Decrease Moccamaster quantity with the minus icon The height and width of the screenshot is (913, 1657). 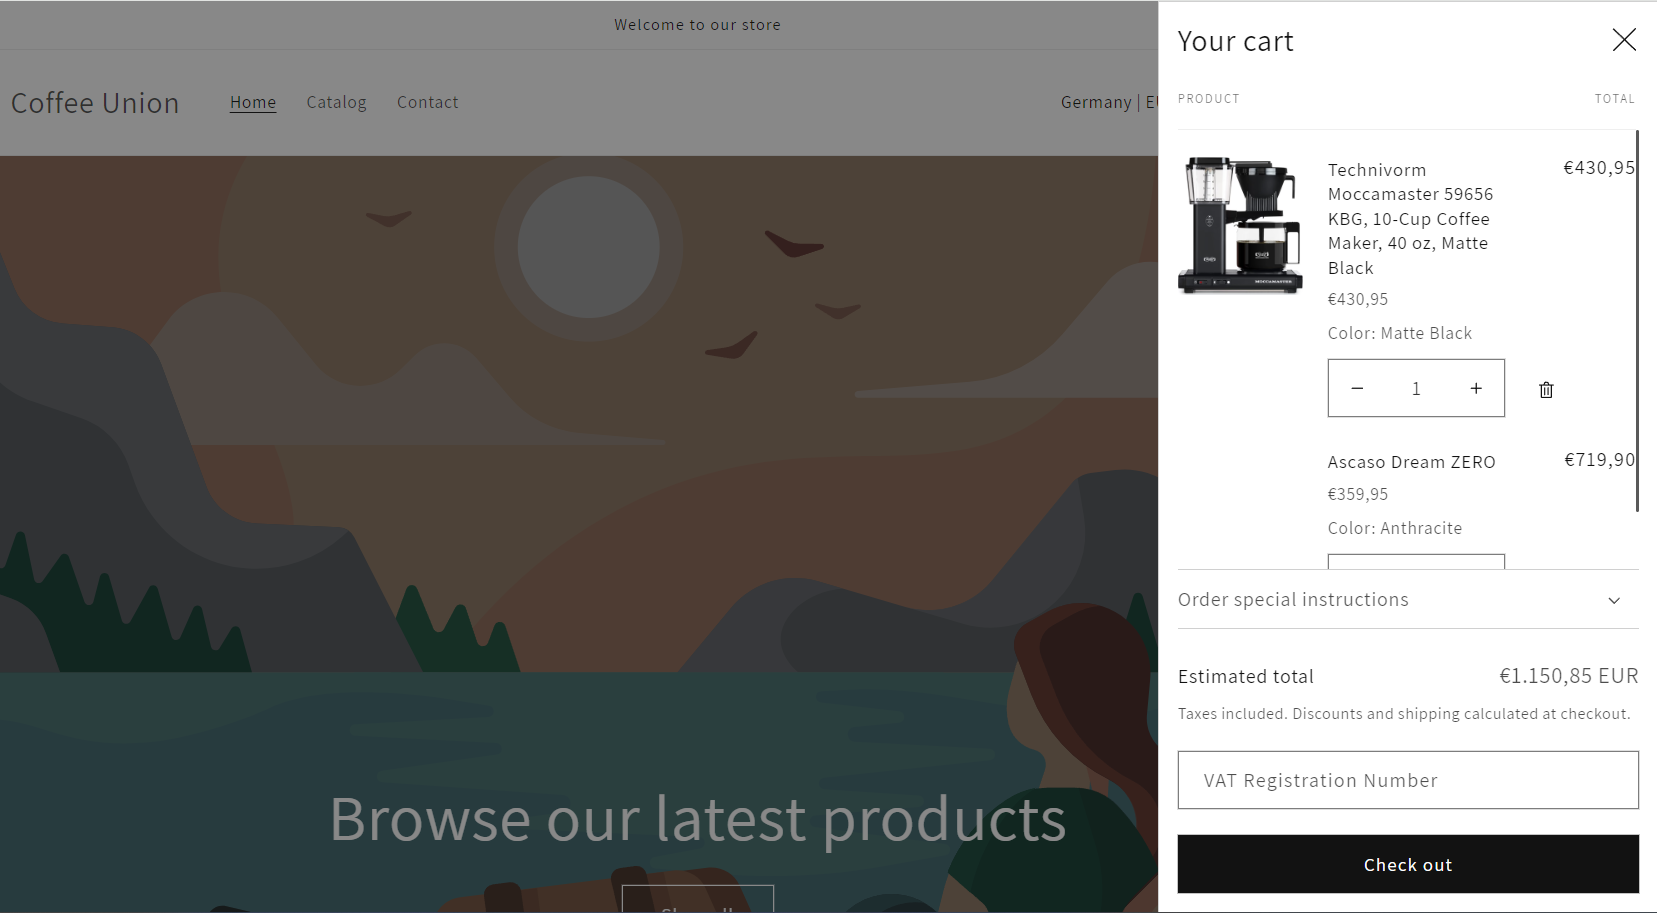tap(1357, 388)
